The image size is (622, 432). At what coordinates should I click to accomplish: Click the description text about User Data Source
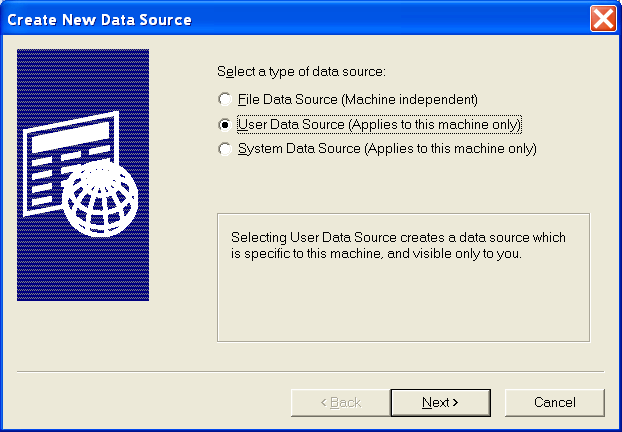(398, 245)
